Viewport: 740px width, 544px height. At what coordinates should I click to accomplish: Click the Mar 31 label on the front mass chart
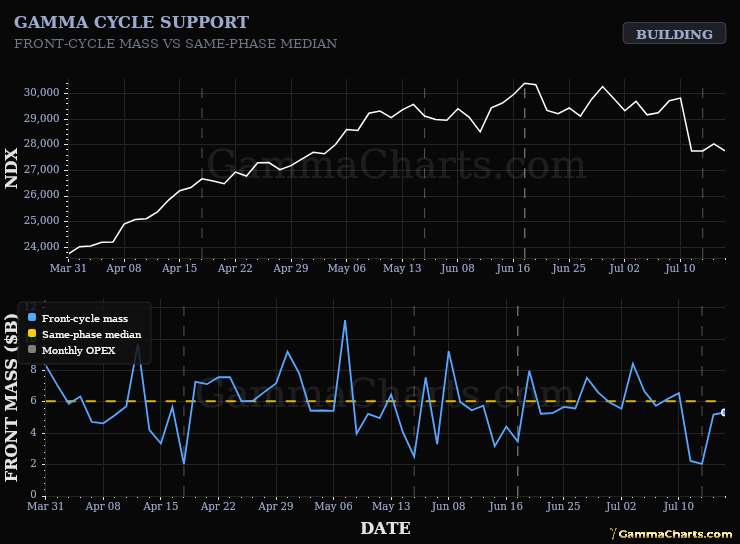pos(45,506)
